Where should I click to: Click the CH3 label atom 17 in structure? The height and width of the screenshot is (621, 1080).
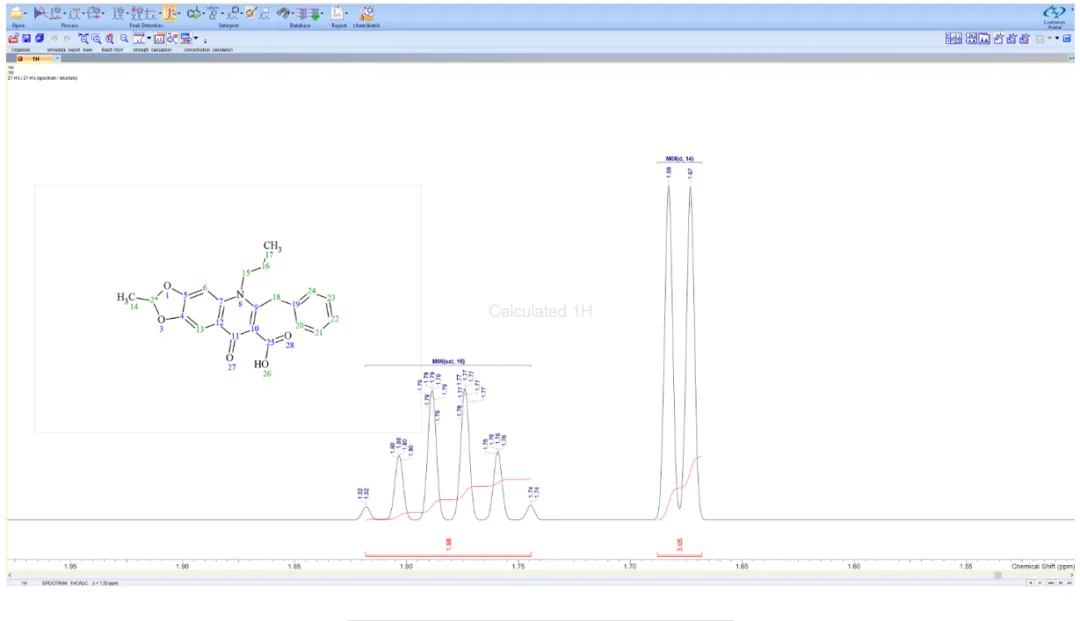click(x=271, y=246)
